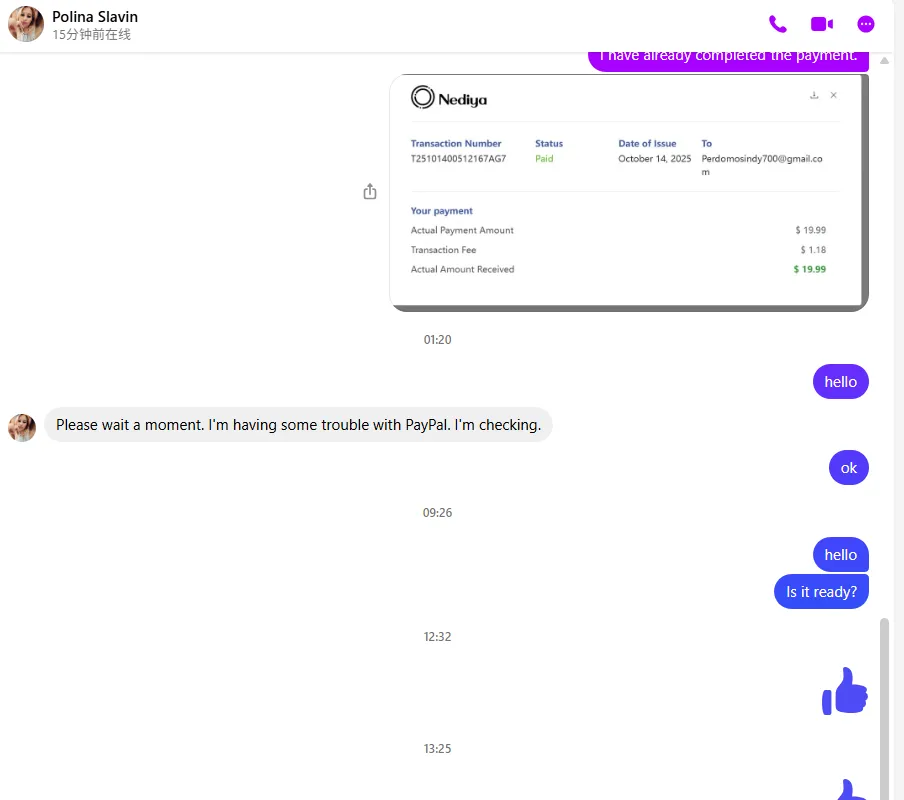Click the green 'Paid' status text
Viewport: 904px width, 800px height.
tap(544, 159)
